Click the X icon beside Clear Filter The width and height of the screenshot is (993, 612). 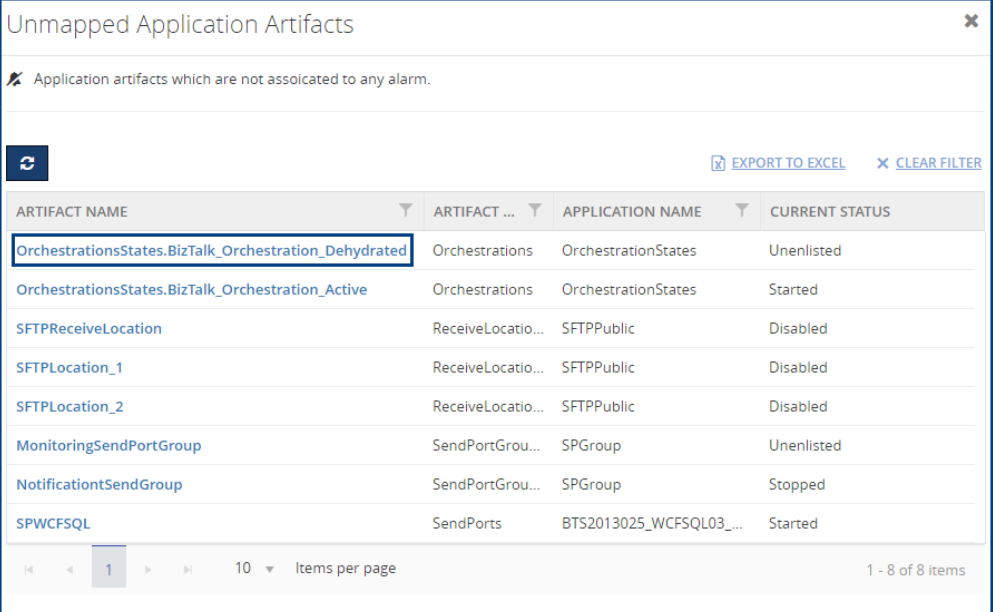click(882, 163)
